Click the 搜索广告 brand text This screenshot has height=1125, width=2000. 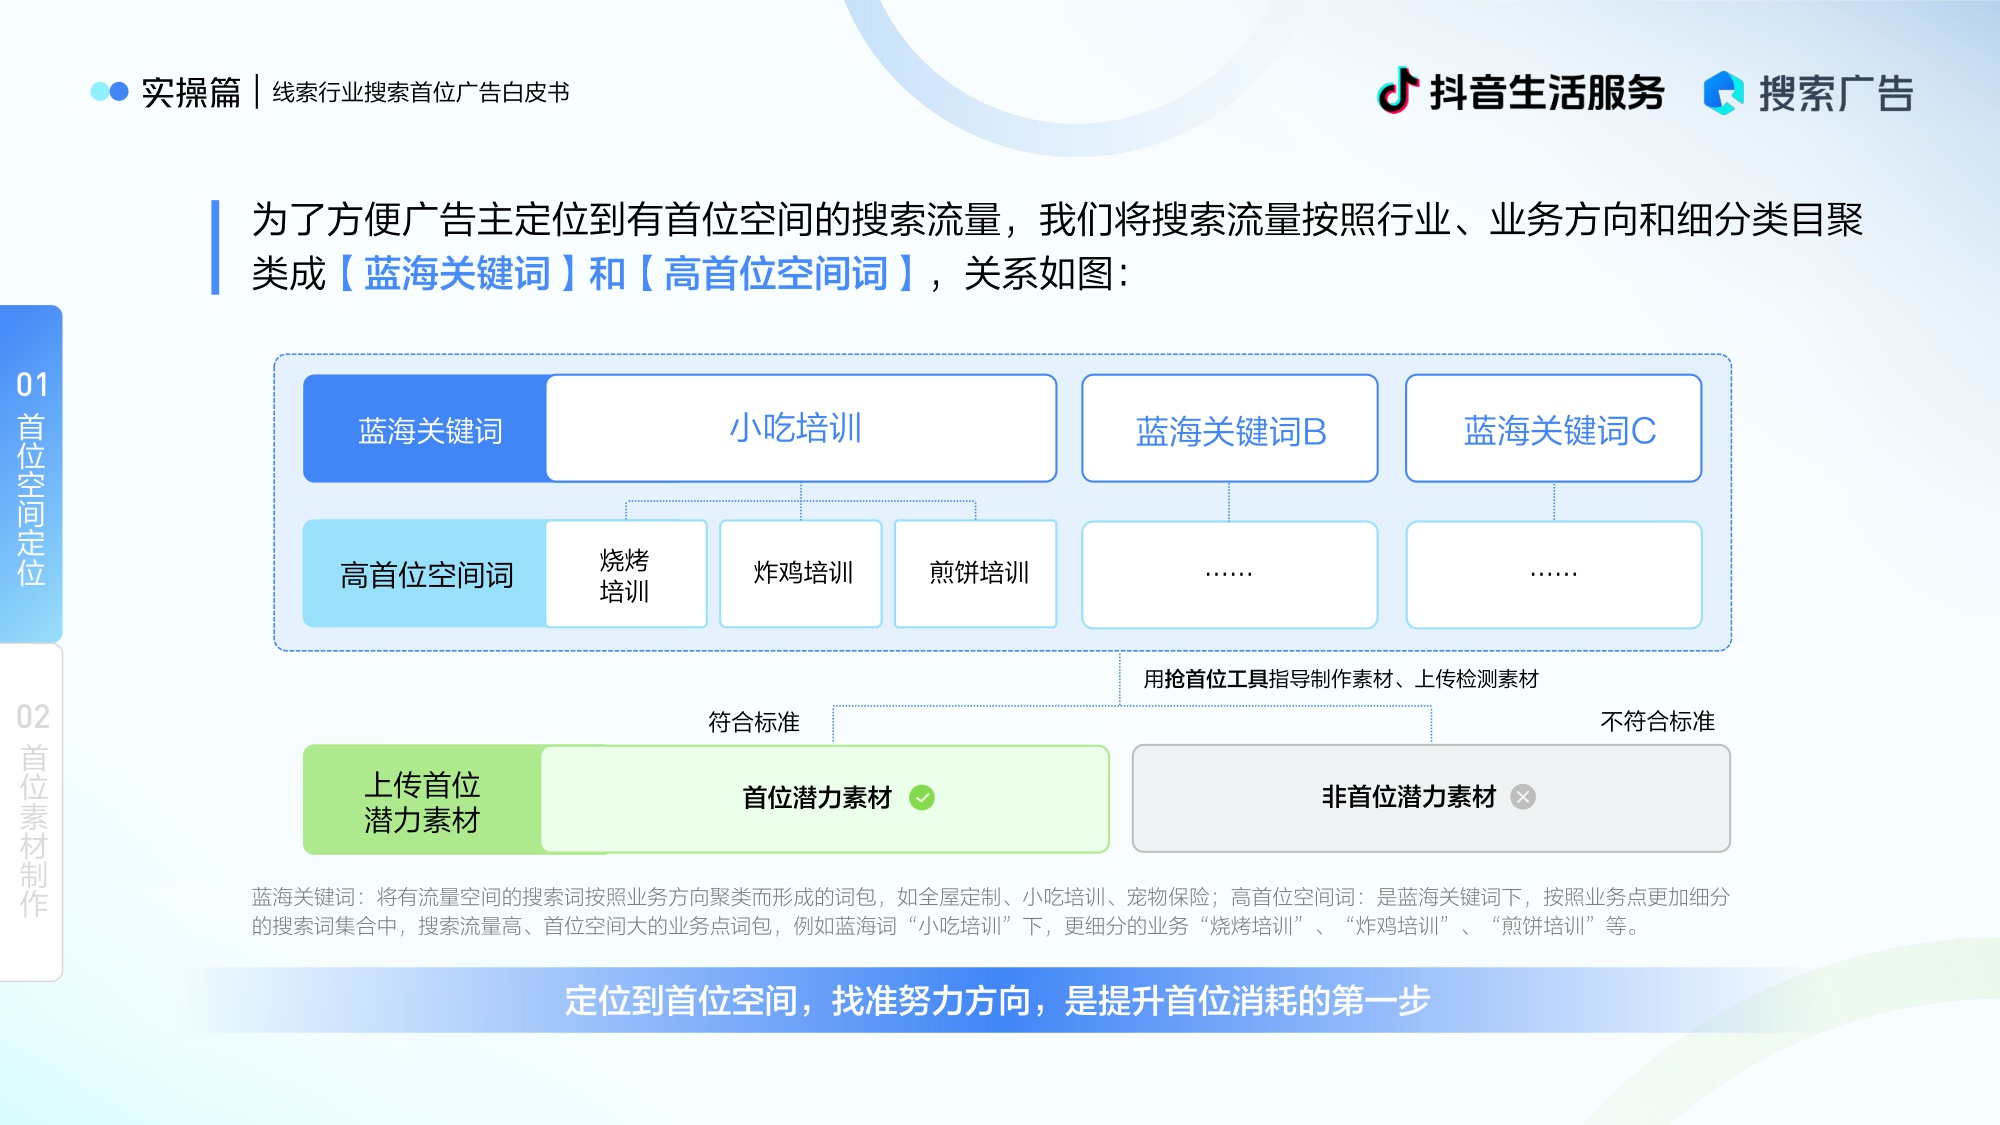1836,93
